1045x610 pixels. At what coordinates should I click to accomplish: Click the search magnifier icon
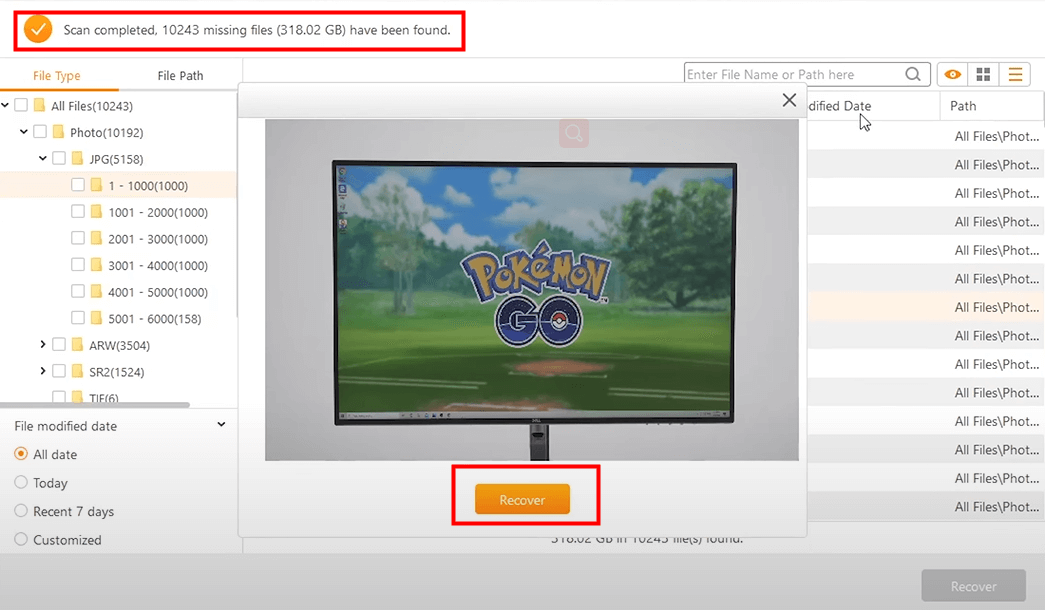[912, 73]
